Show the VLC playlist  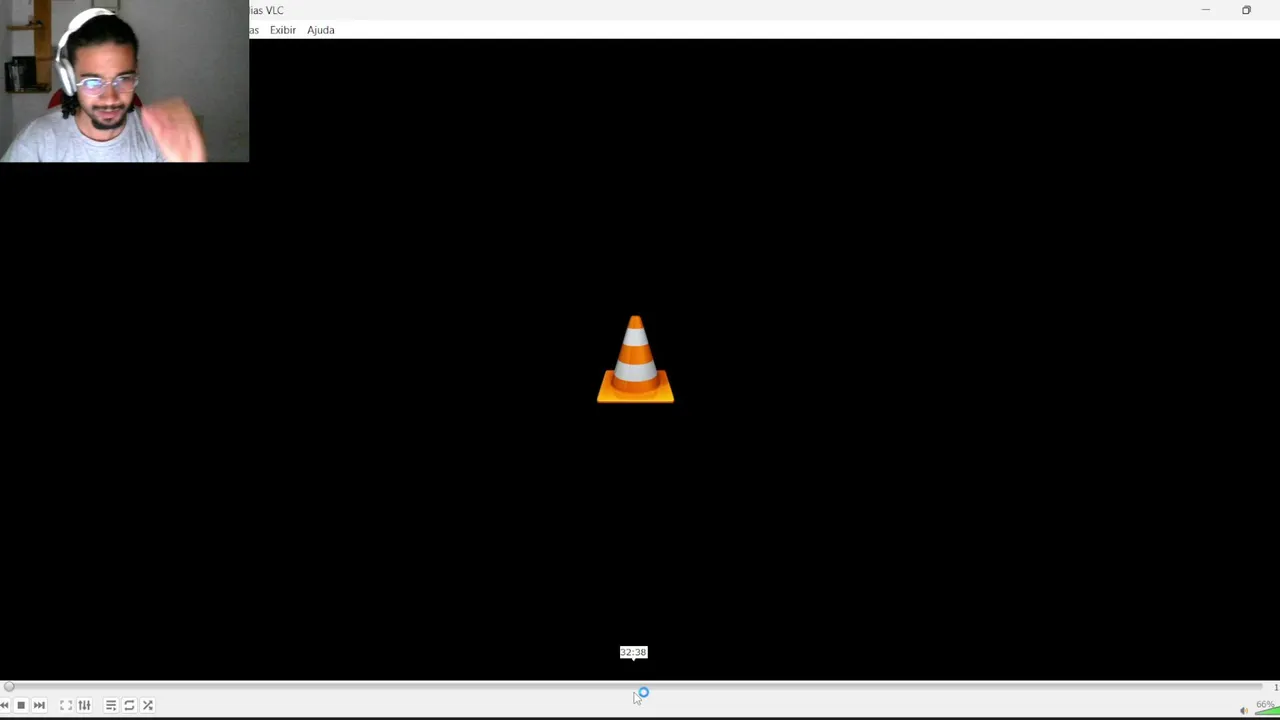point(111,705)
